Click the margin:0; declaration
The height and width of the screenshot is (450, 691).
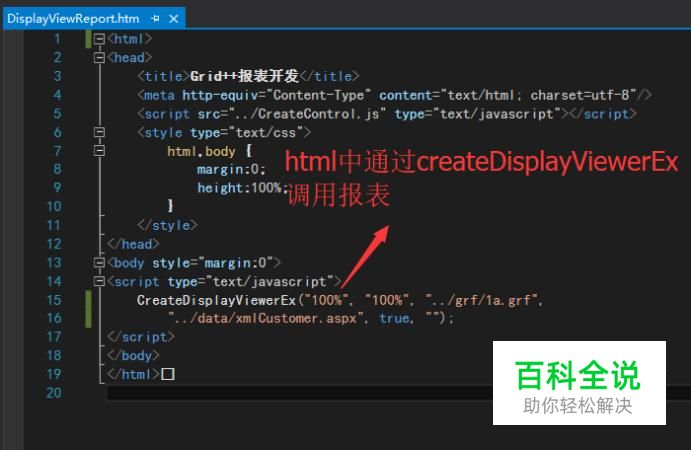tap(231, 170)
